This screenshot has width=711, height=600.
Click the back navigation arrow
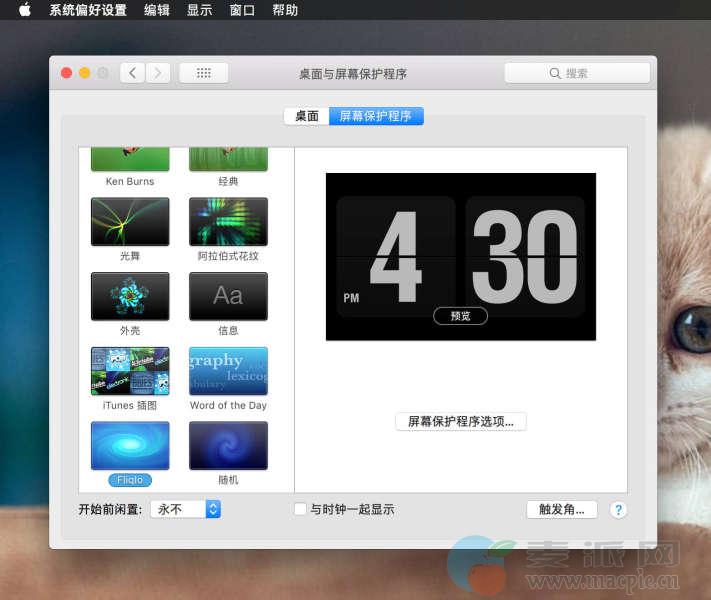[133, 73]
